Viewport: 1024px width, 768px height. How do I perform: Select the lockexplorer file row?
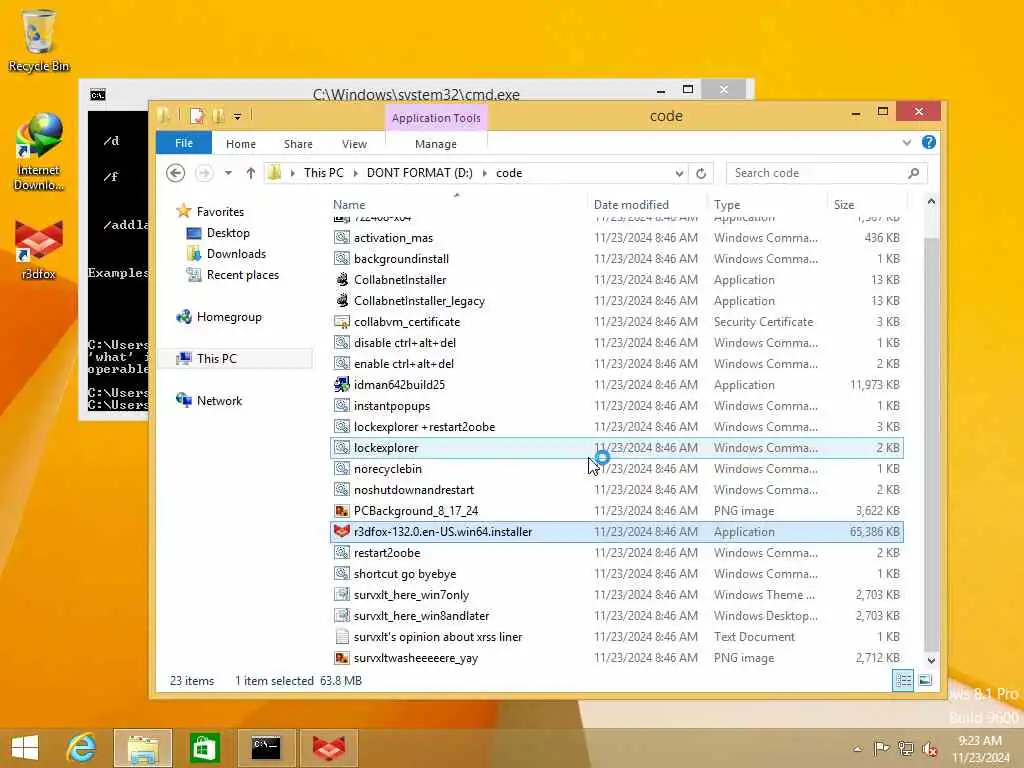617,448
